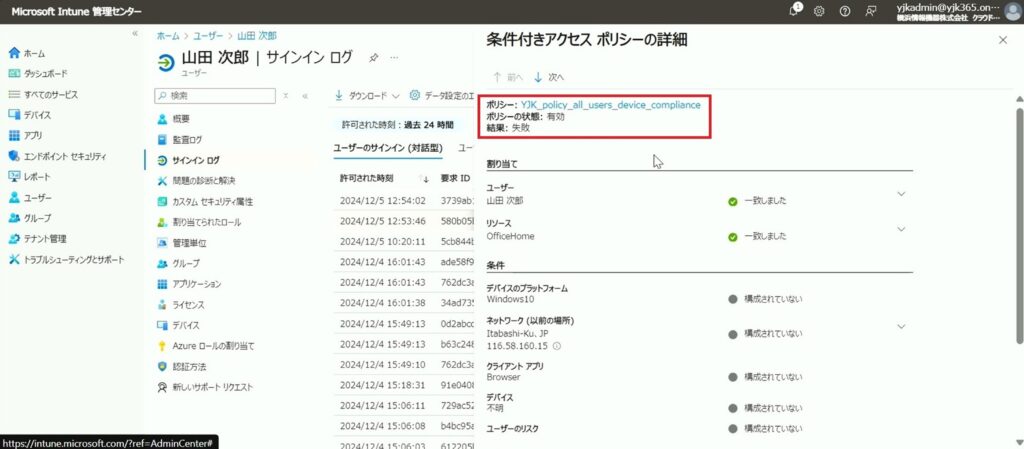Expand the ユーザー 山田 次郎 assignment row
Screen dimensions: 1024x449
[x=901, y=194]
